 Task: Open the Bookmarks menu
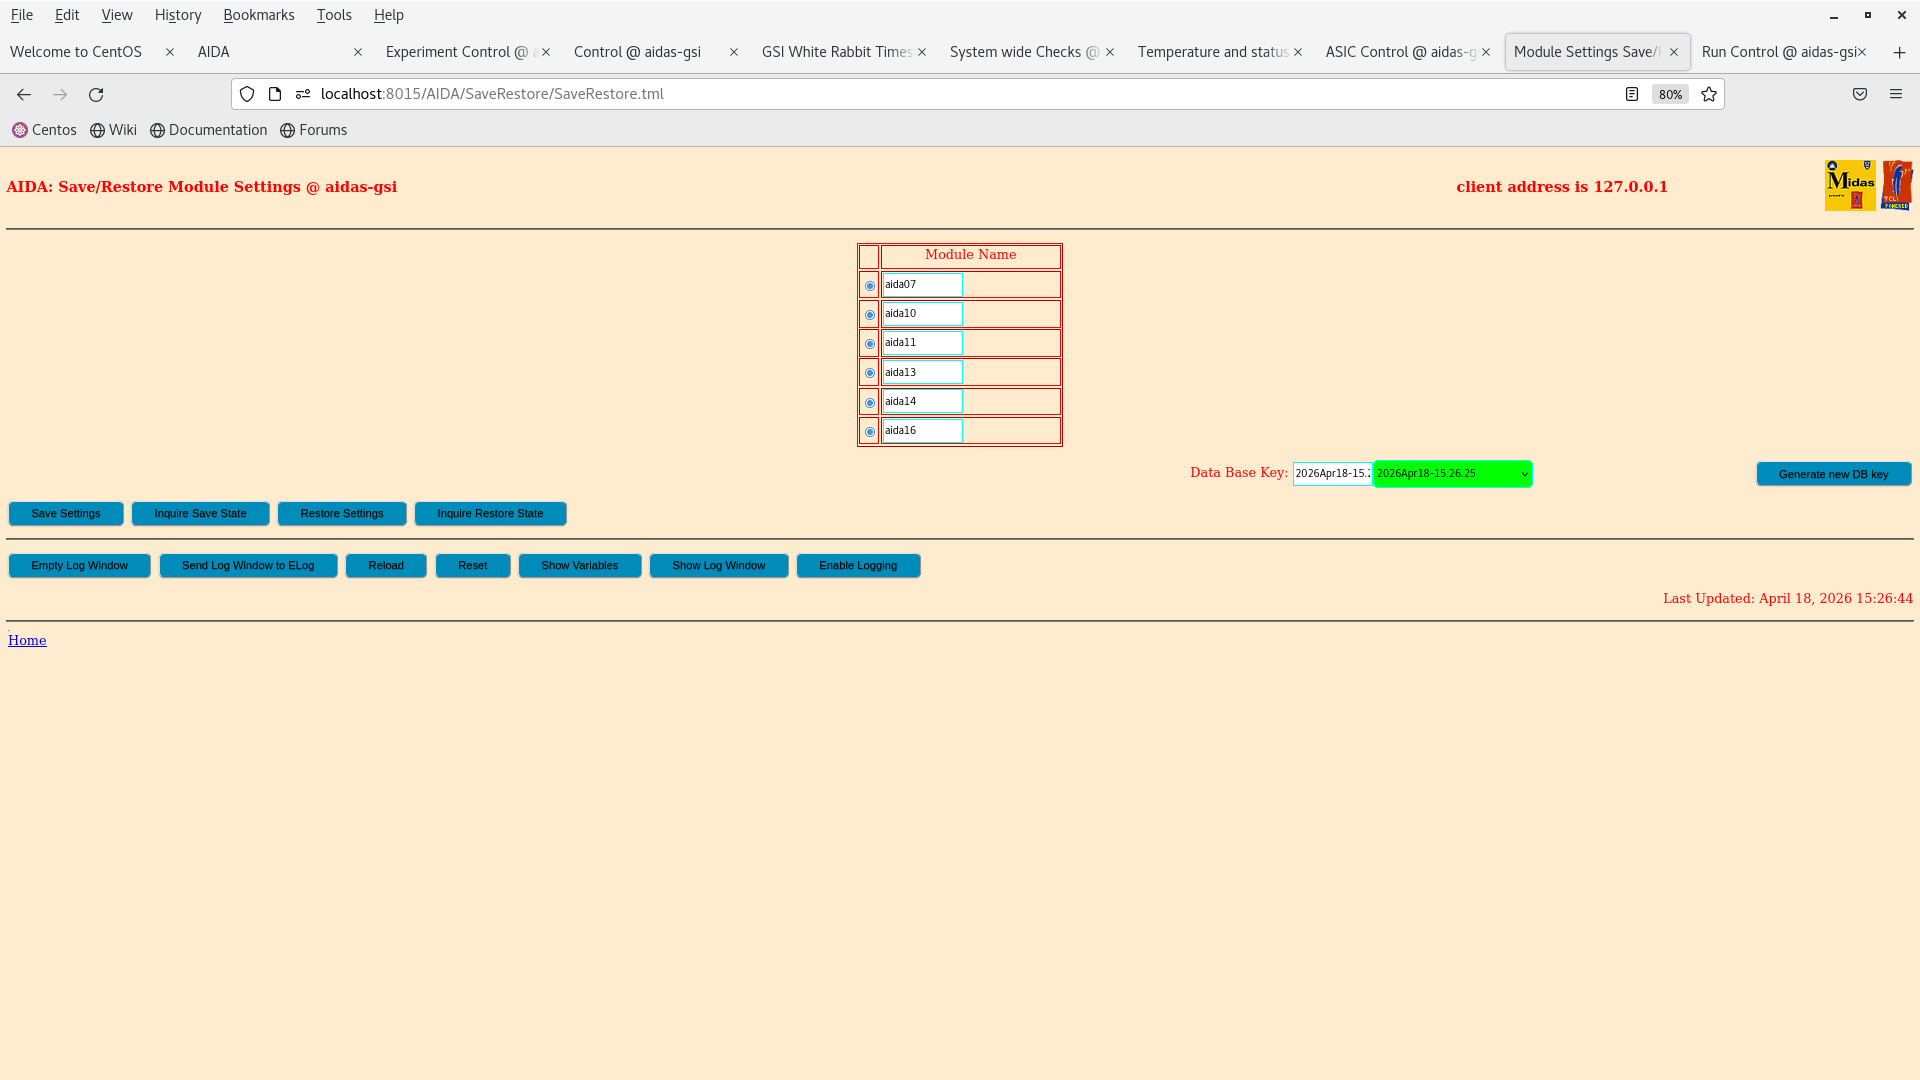point(258,15)
